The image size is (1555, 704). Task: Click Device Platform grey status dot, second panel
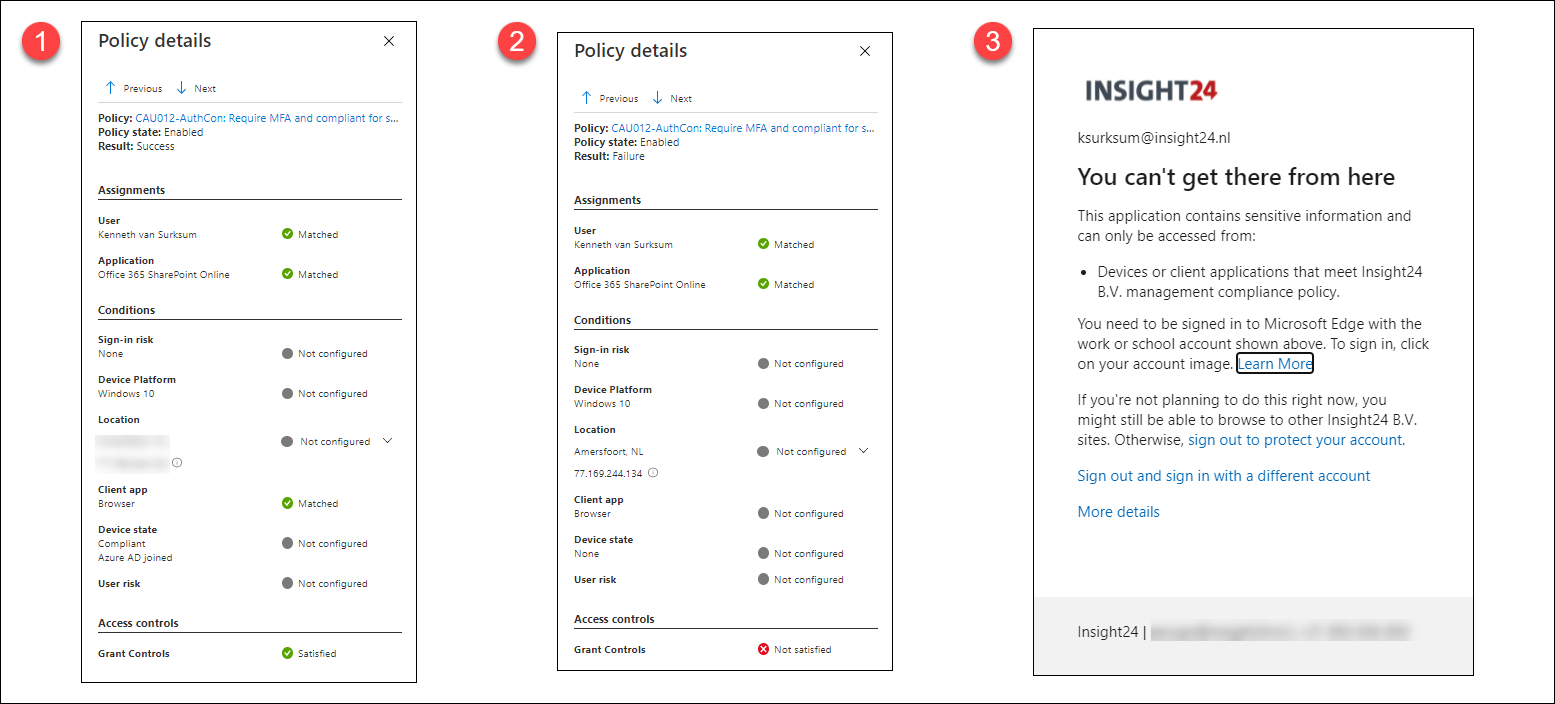coord(763,403)
